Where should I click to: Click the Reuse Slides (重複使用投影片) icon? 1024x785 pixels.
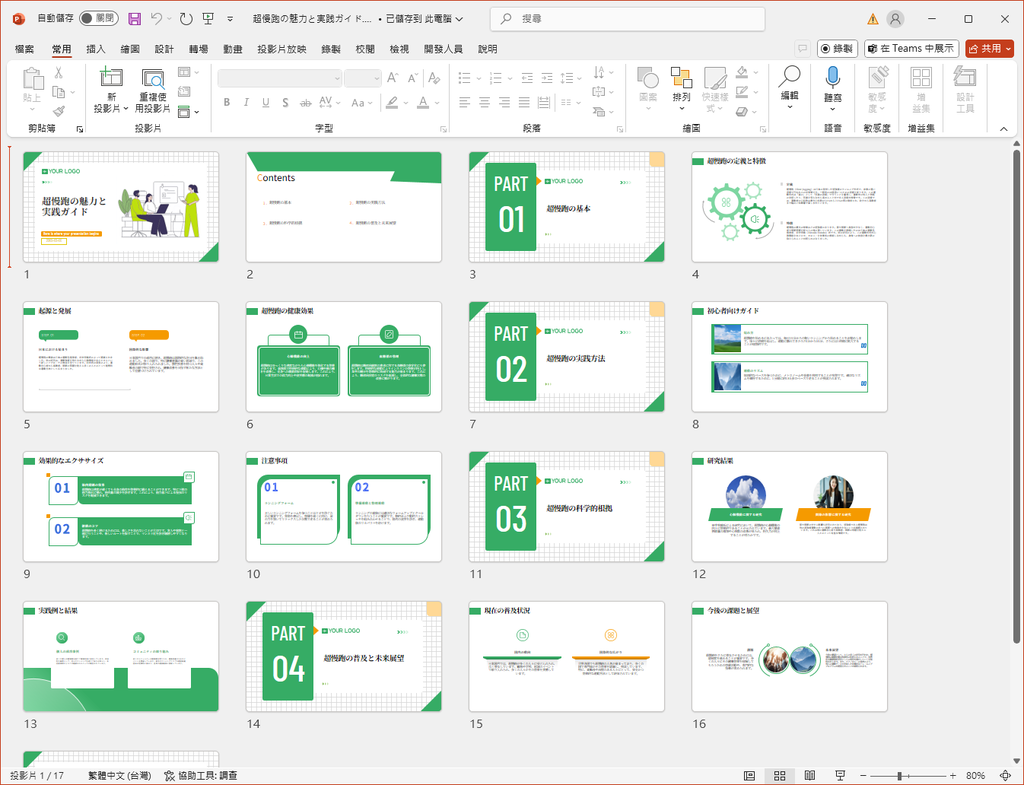point(152,78)
